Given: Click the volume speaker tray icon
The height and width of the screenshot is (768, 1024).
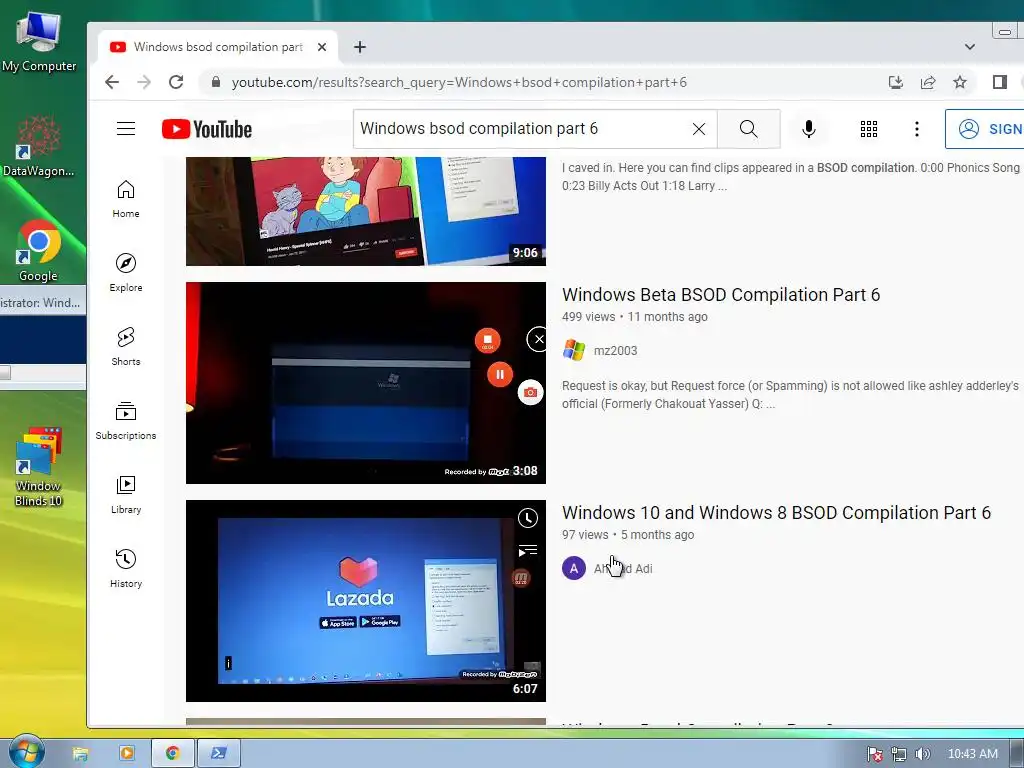Looking at the screenshot, I should (x=922, y=754).
